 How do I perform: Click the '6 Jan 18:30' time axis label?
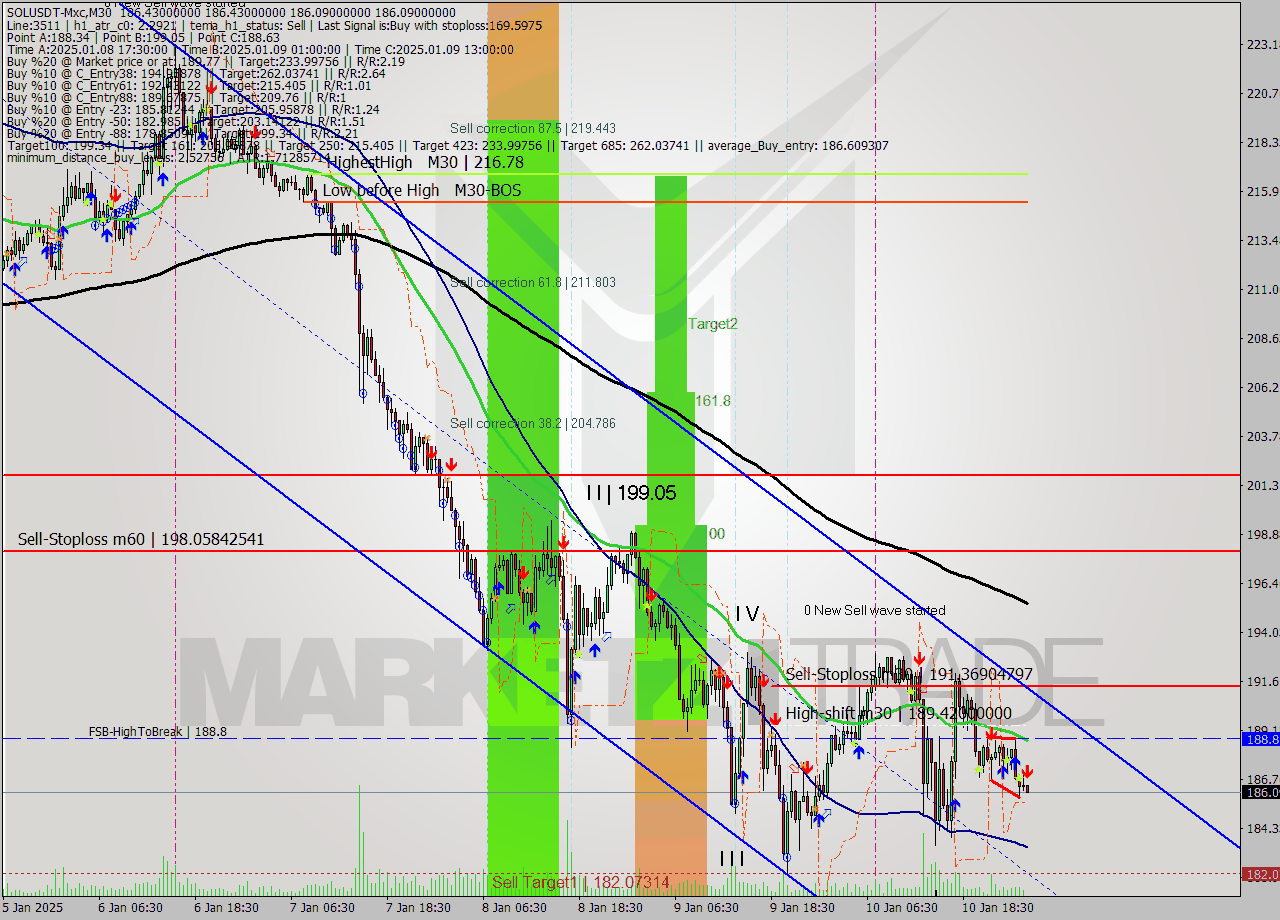coord(225,908)
